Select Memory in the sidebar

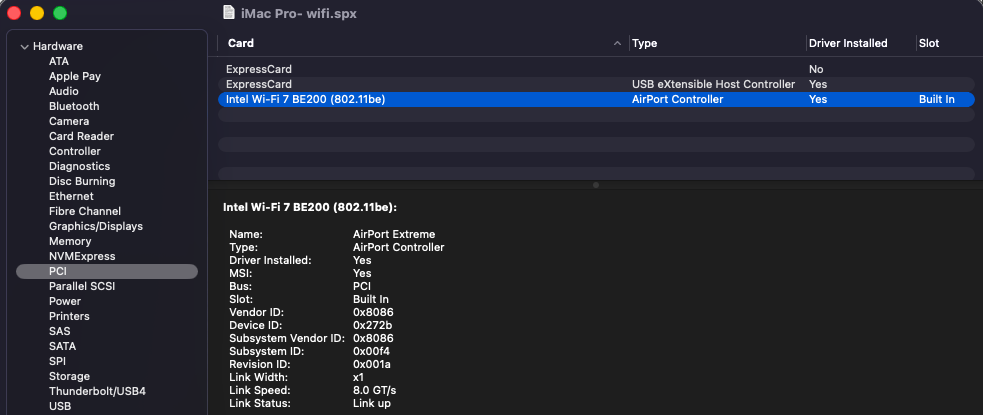click(70, 241)
